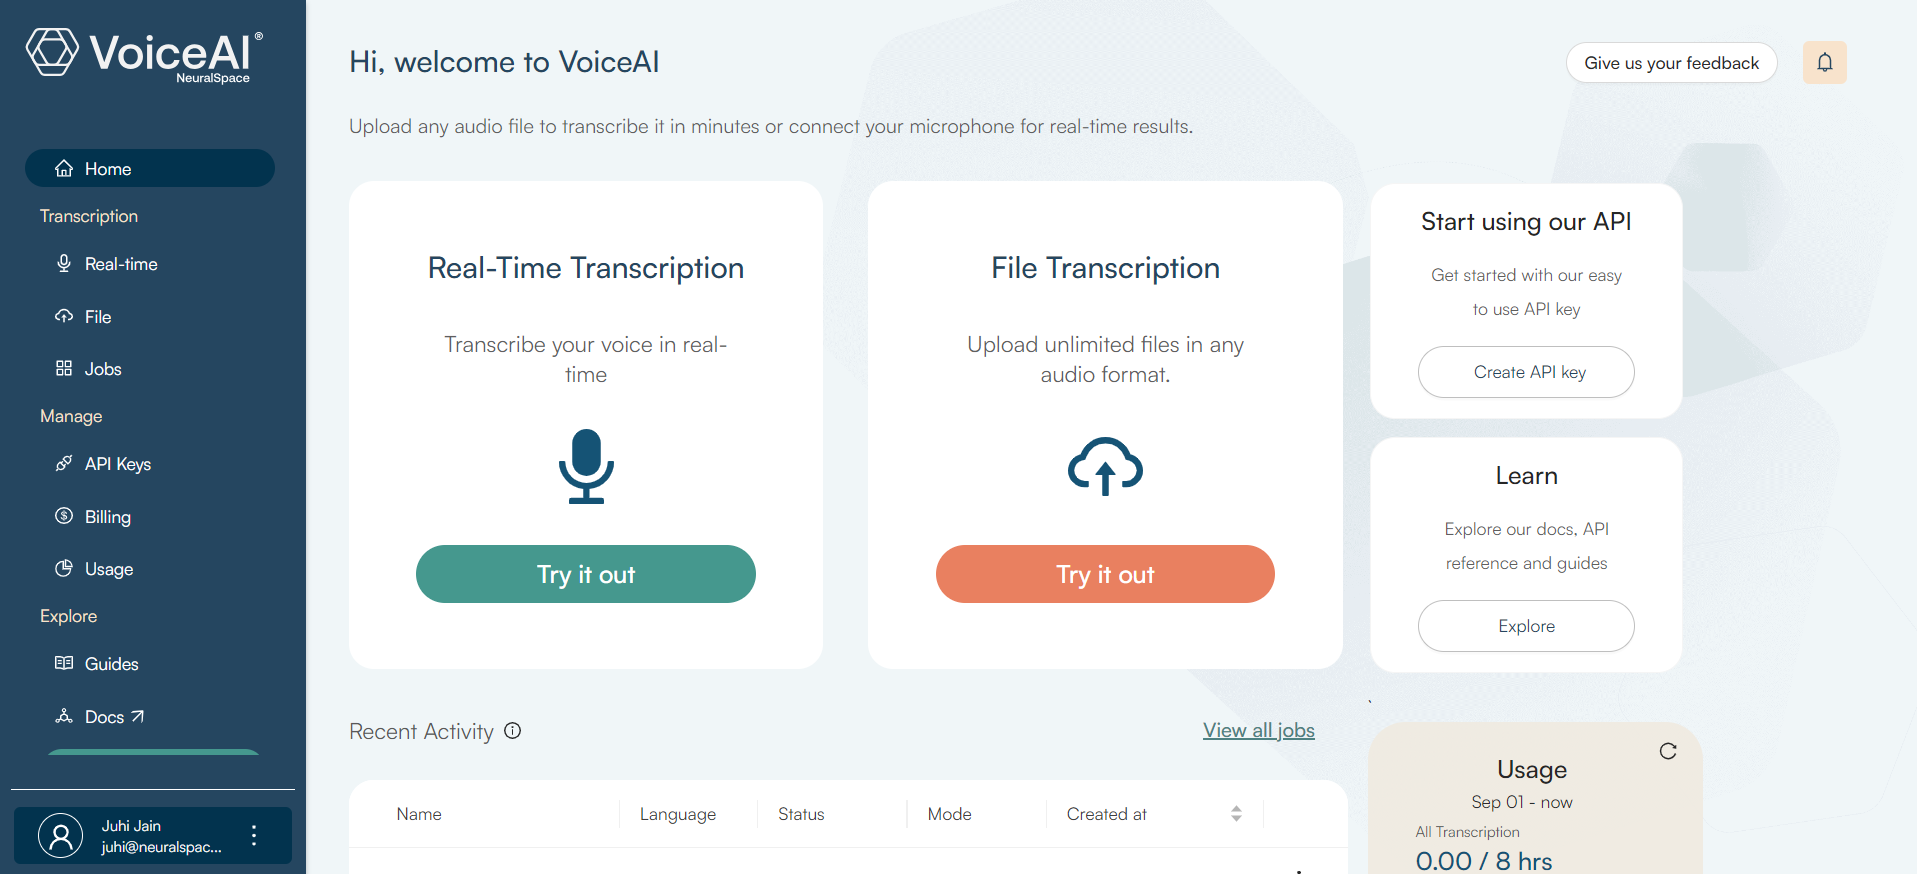This screenshot has width=1917, height=874.
Task: Click Create API key button
Action: coord(1526,372)
